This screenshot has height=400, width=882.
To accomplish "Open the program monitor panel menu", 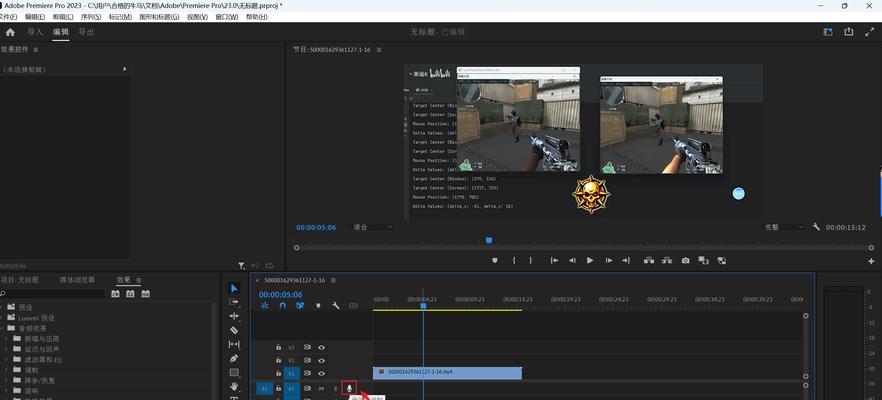I will 379,50.
